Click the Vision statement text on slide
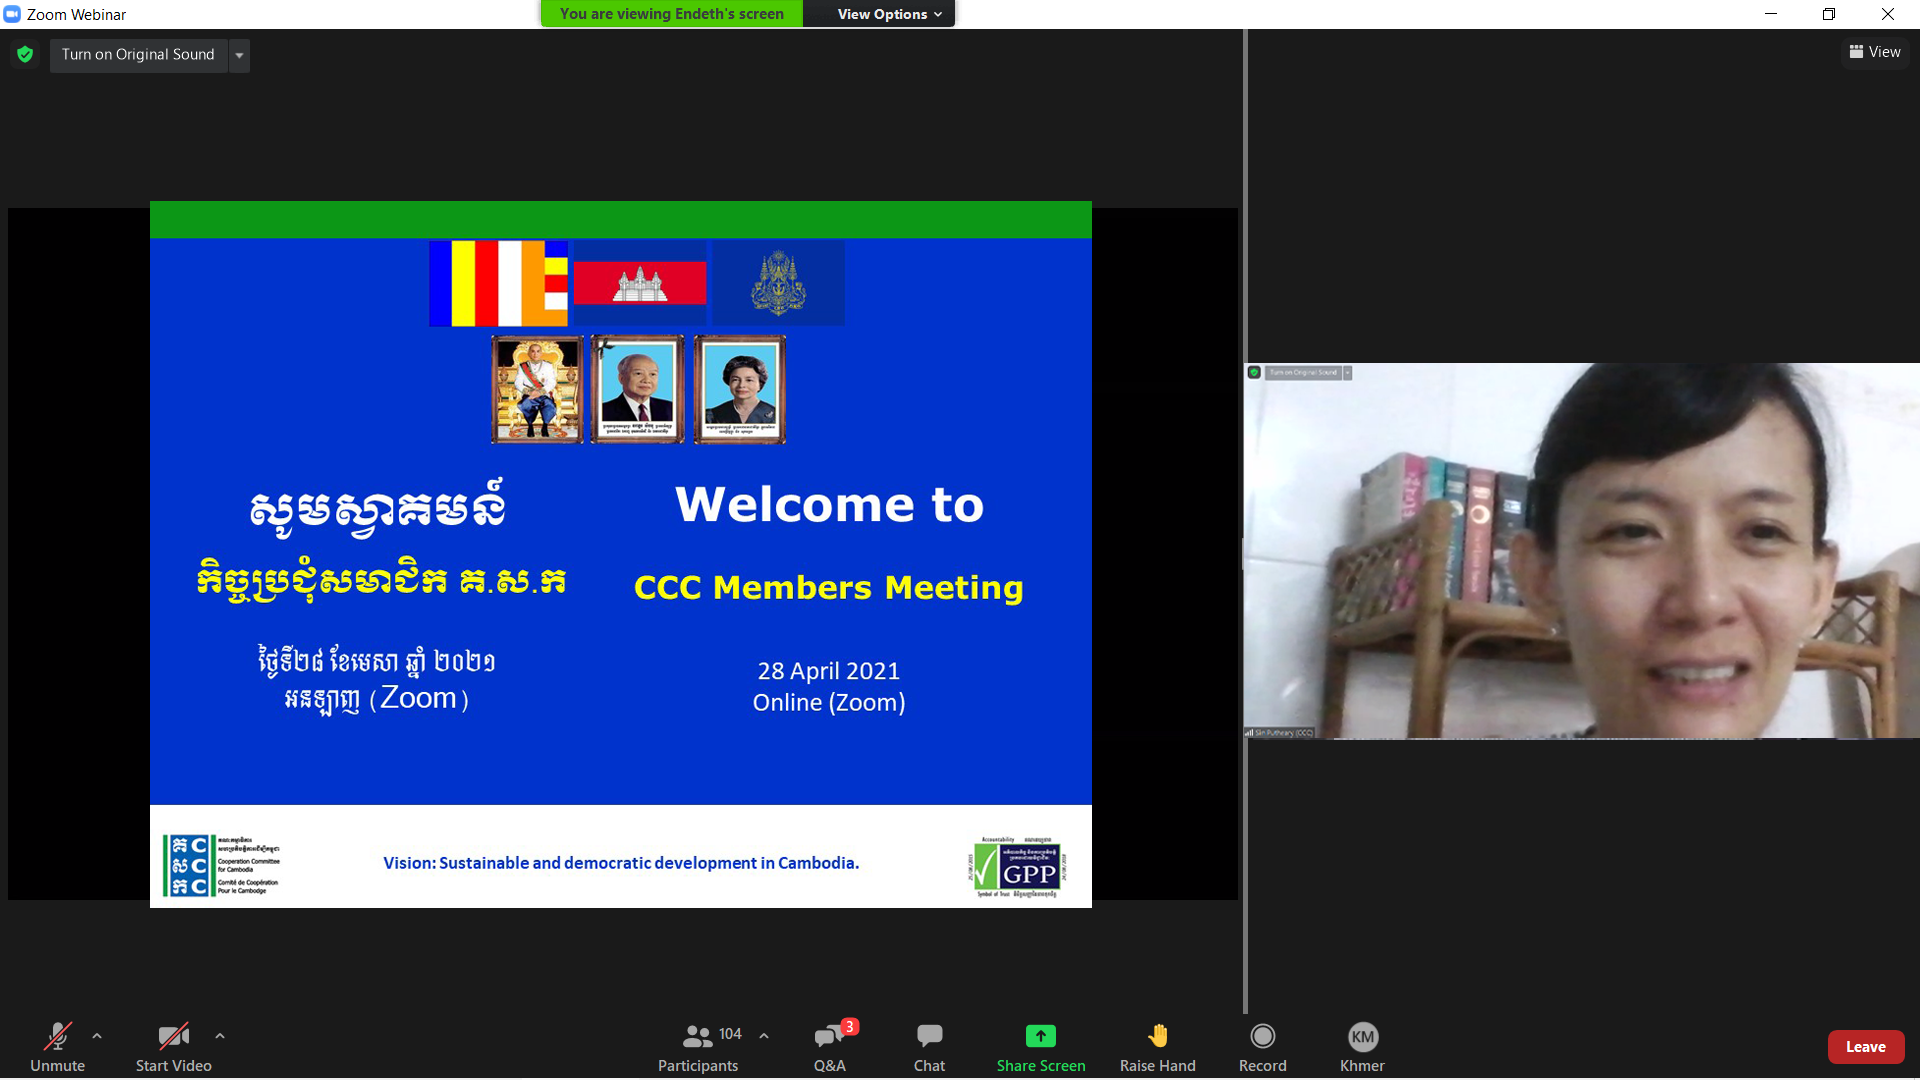 click(x=621, y=863)
